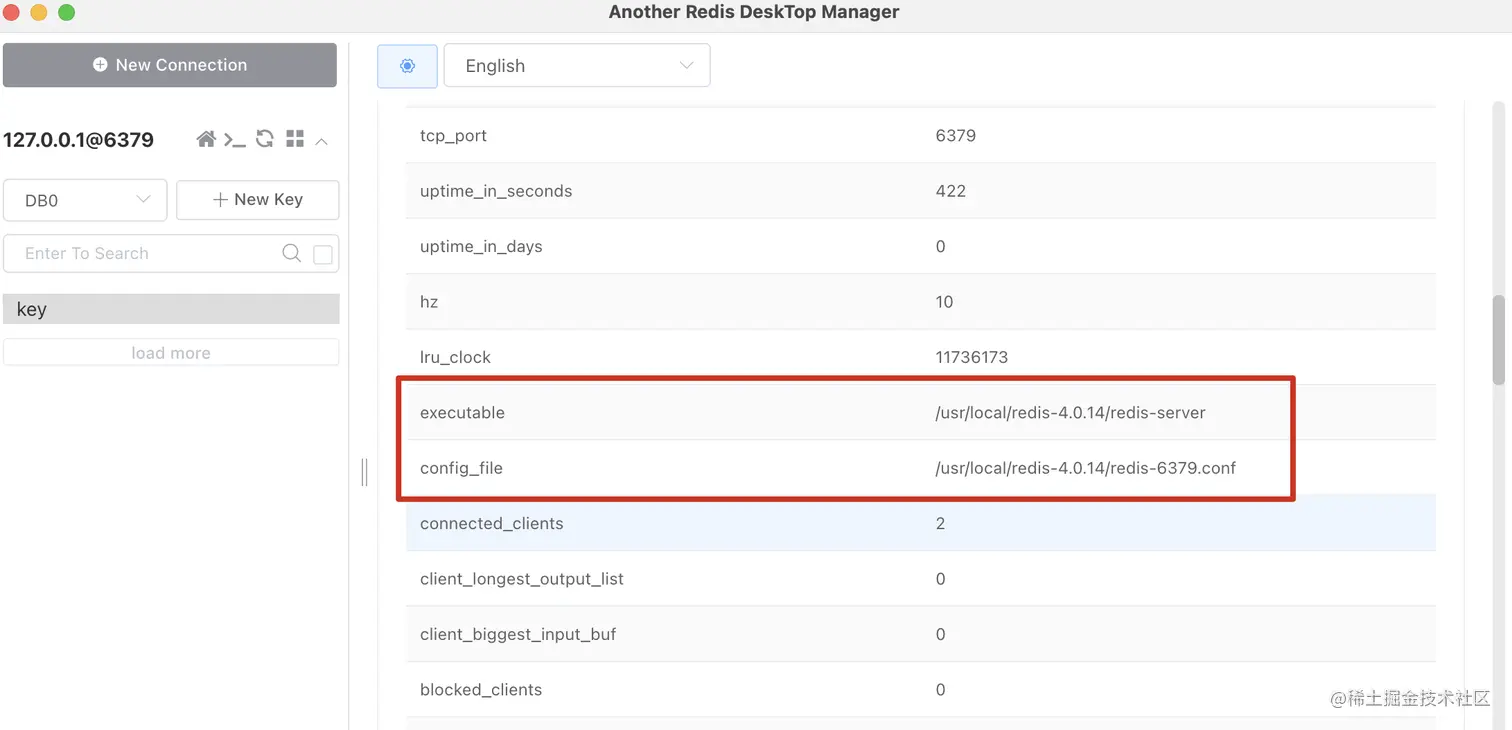Click the search magnifier icon
Screen dimensions: 1512x730
[x=291, y=254]
